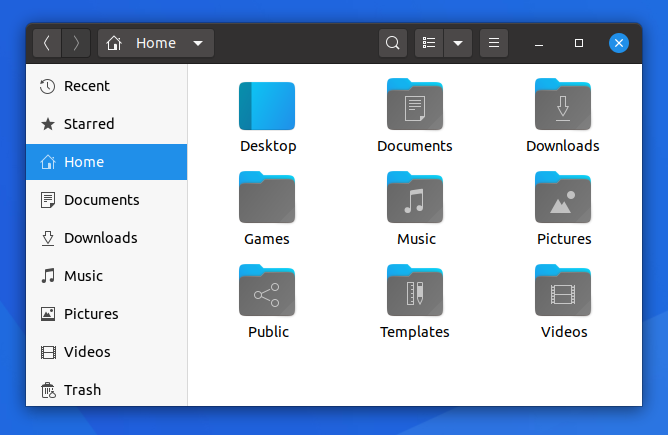Open Trash from the sidebar
Screen dimensions: 668x435
(x=82, y=390)
